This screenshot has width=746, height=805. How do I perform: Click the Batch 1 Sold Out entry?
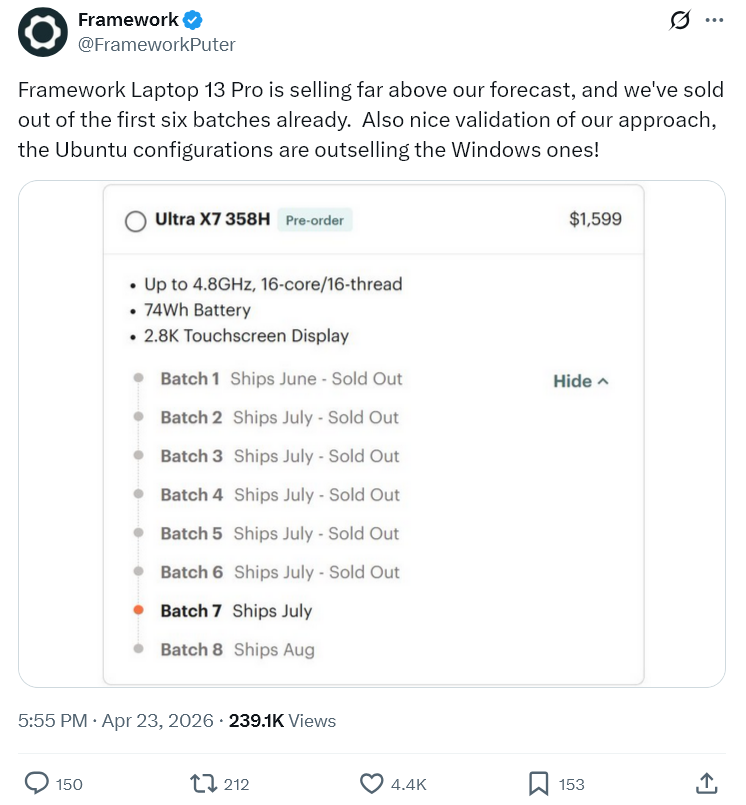[x=281, y=379]
